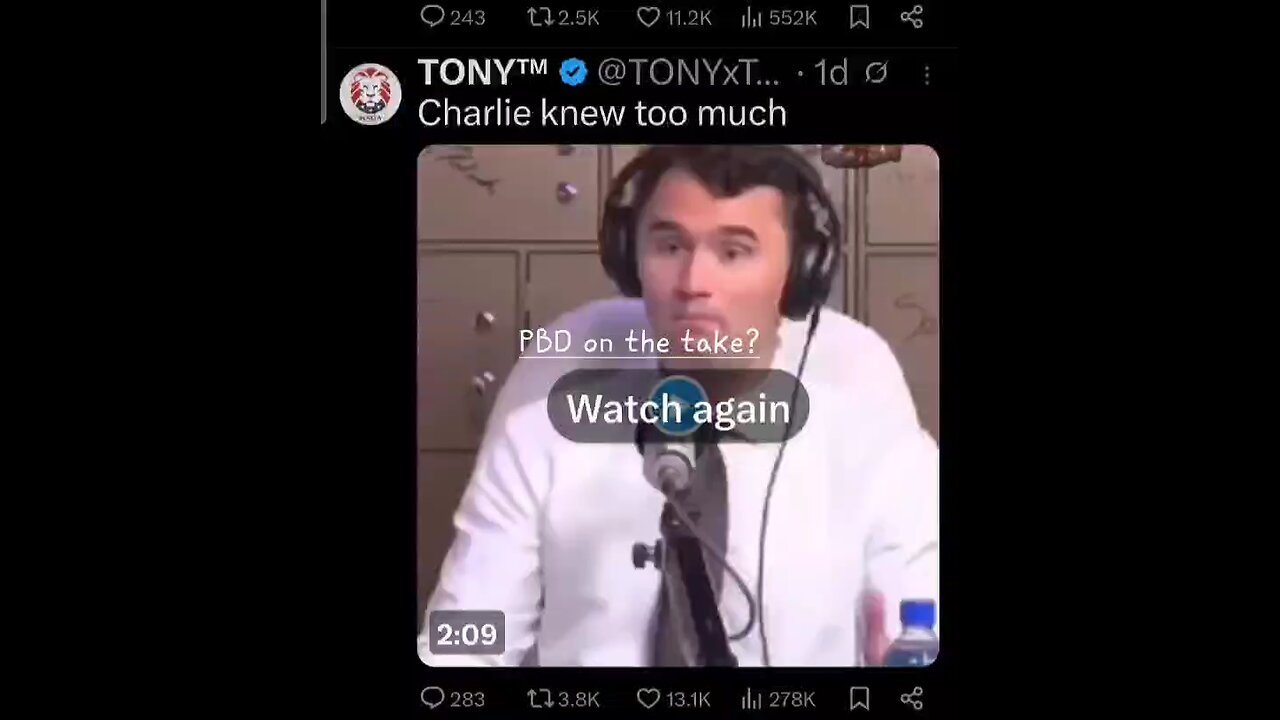Screen dimensions: 1280x720
Task: Open TONY's lion profile avatar
Action: tap(370, 95)
